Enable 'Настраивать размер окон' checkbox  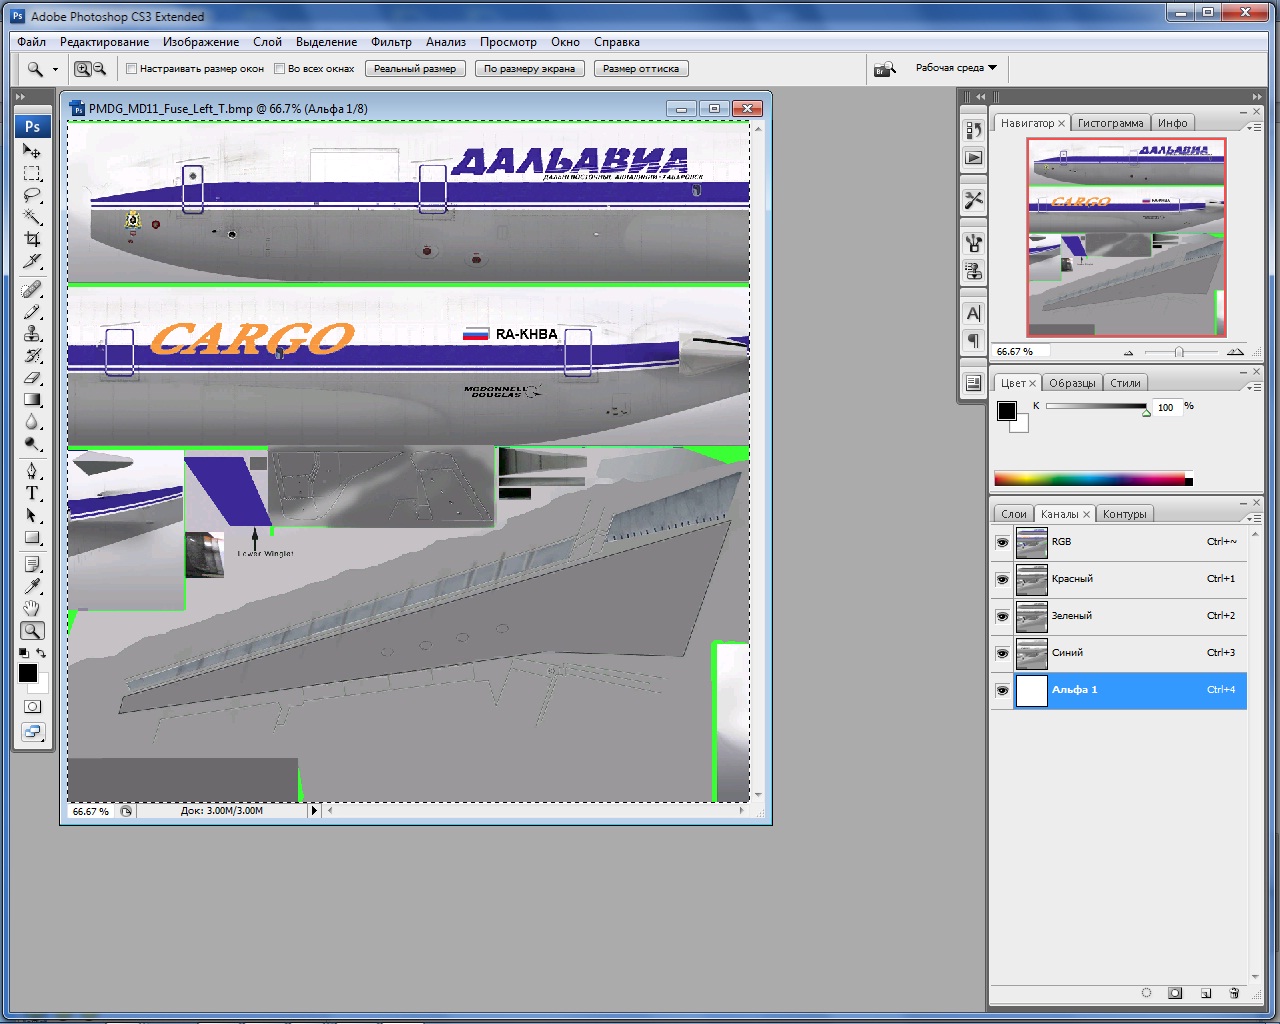pos(131,69)
